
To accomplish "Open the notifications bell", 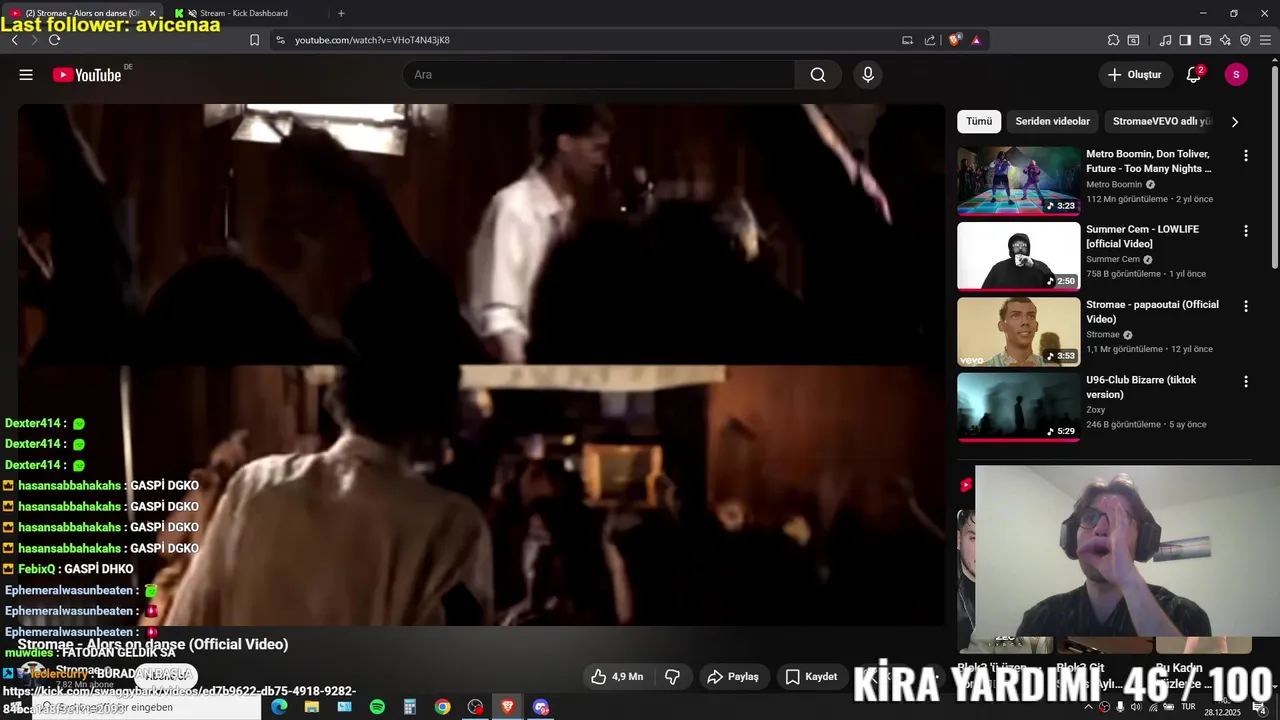I will (x=1193, y=75).
